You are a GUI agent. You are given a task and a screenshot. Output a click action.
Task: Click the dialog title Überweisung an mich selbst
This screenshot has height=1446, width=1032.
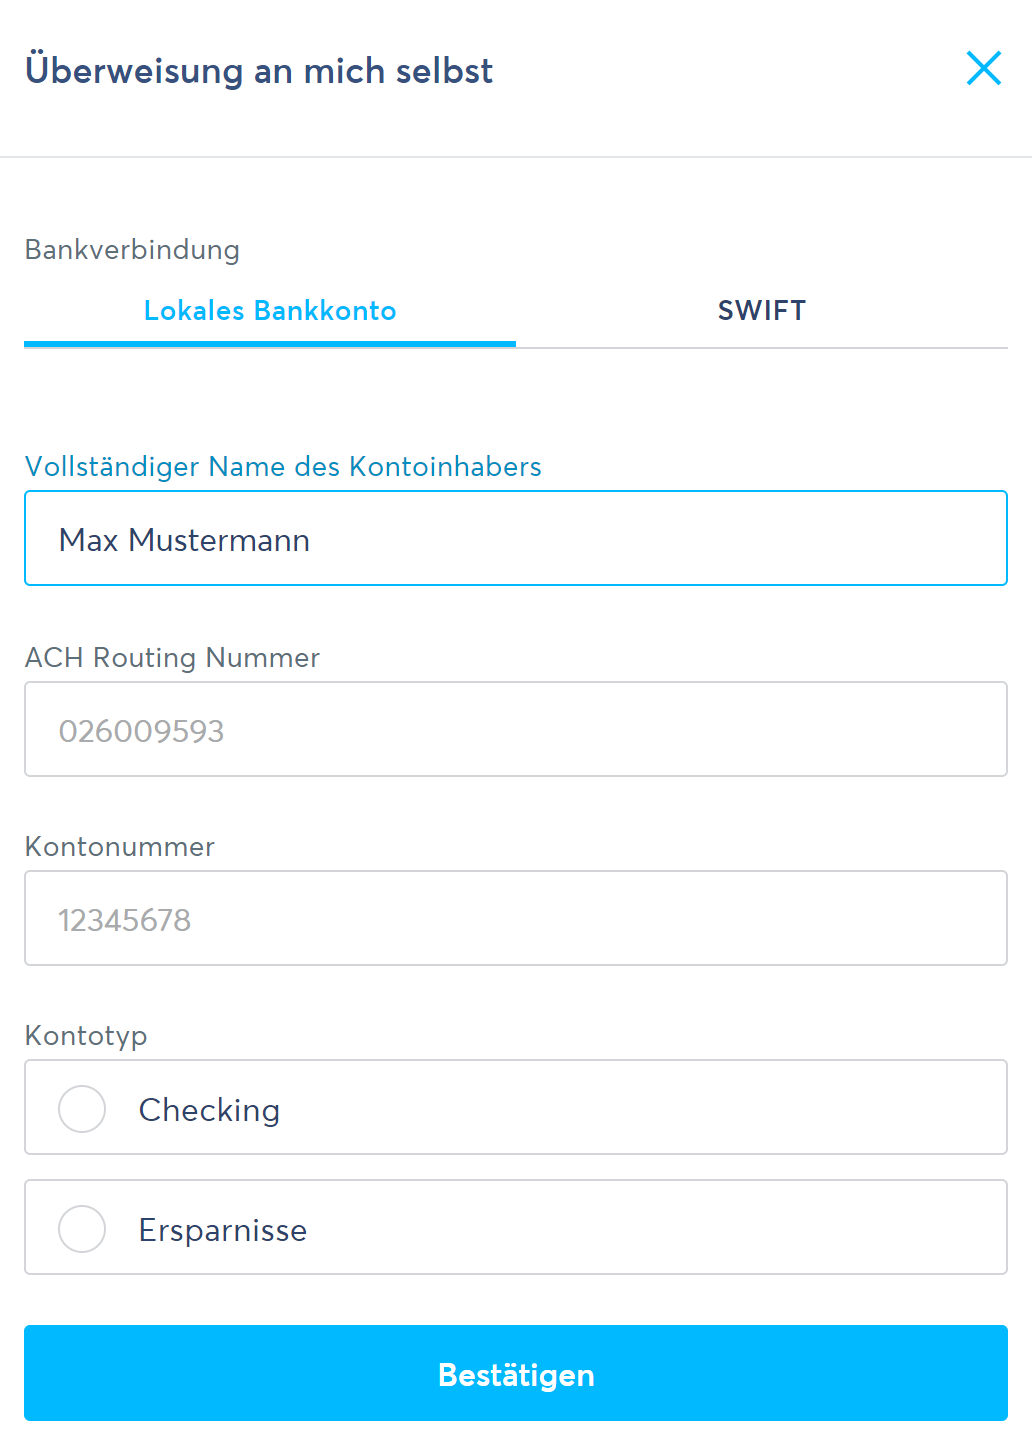(x=259, y=71)
